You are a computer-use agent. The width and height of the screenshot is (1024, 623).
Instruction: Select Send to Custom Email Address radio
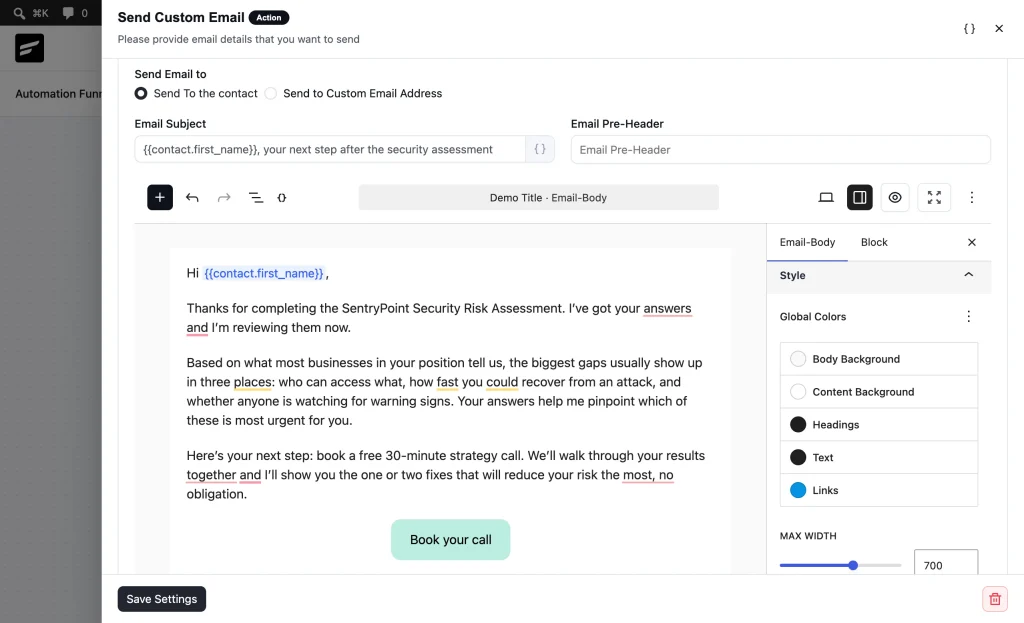[270, 93]
